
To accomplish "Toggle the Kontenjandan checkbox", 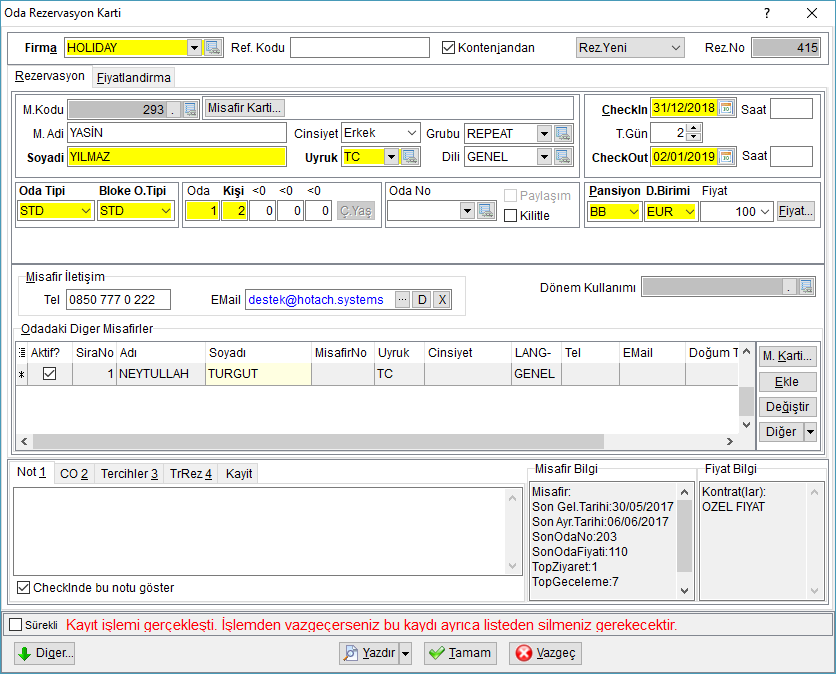I will (448, 47).
